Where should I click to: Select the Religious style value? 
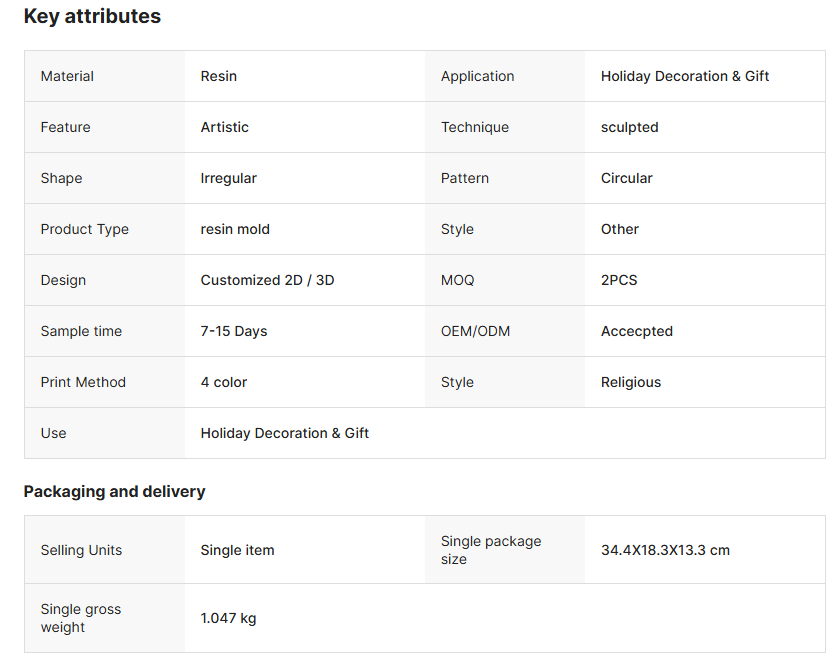[x=631, y=382]
